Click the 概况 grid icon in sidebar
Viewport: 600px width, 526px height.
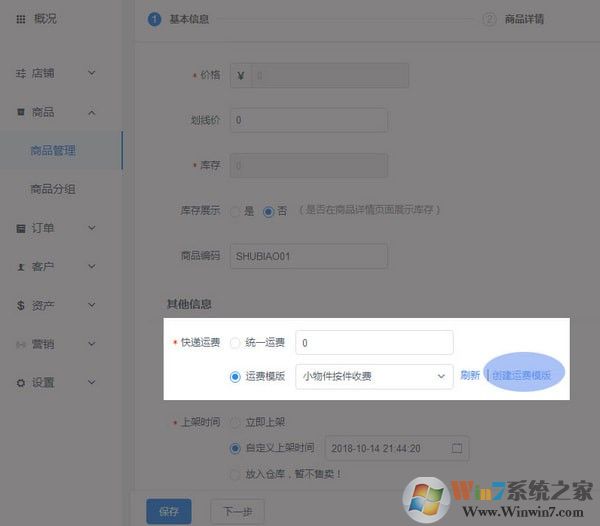tap(21, 19)
